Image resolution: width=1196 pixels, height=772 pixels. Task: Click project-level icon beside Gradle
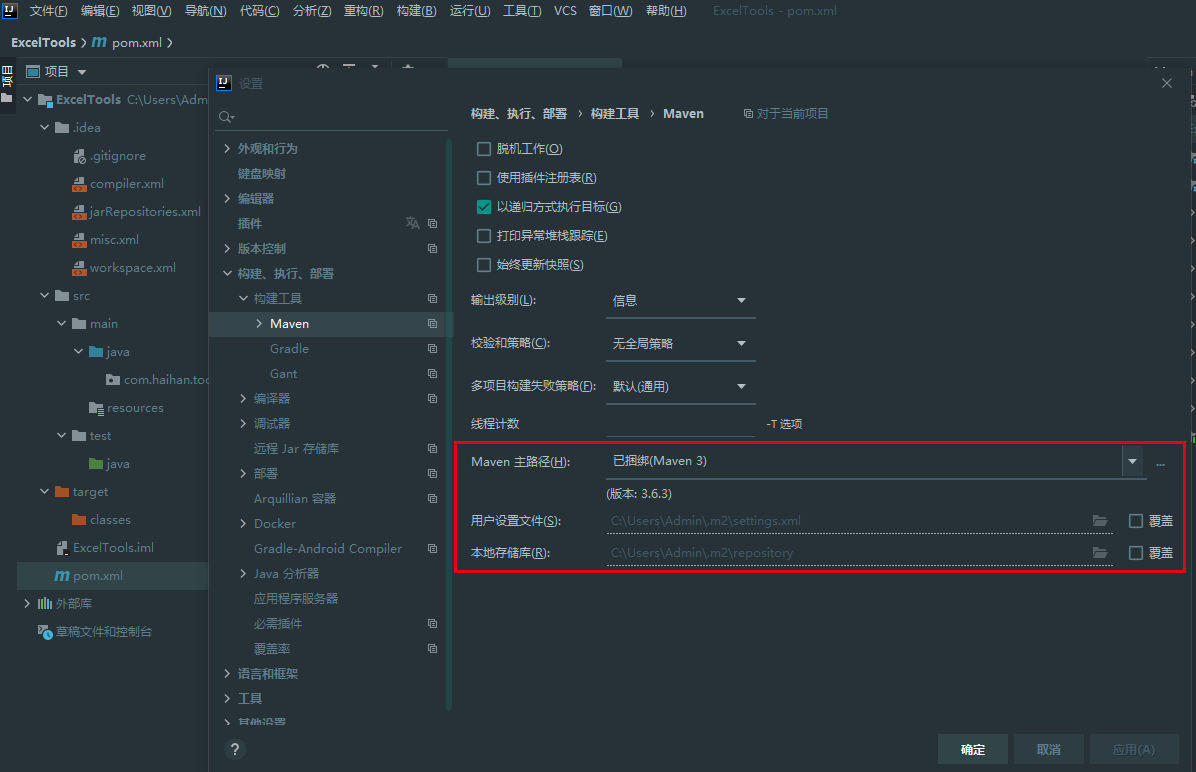point(432,349)
